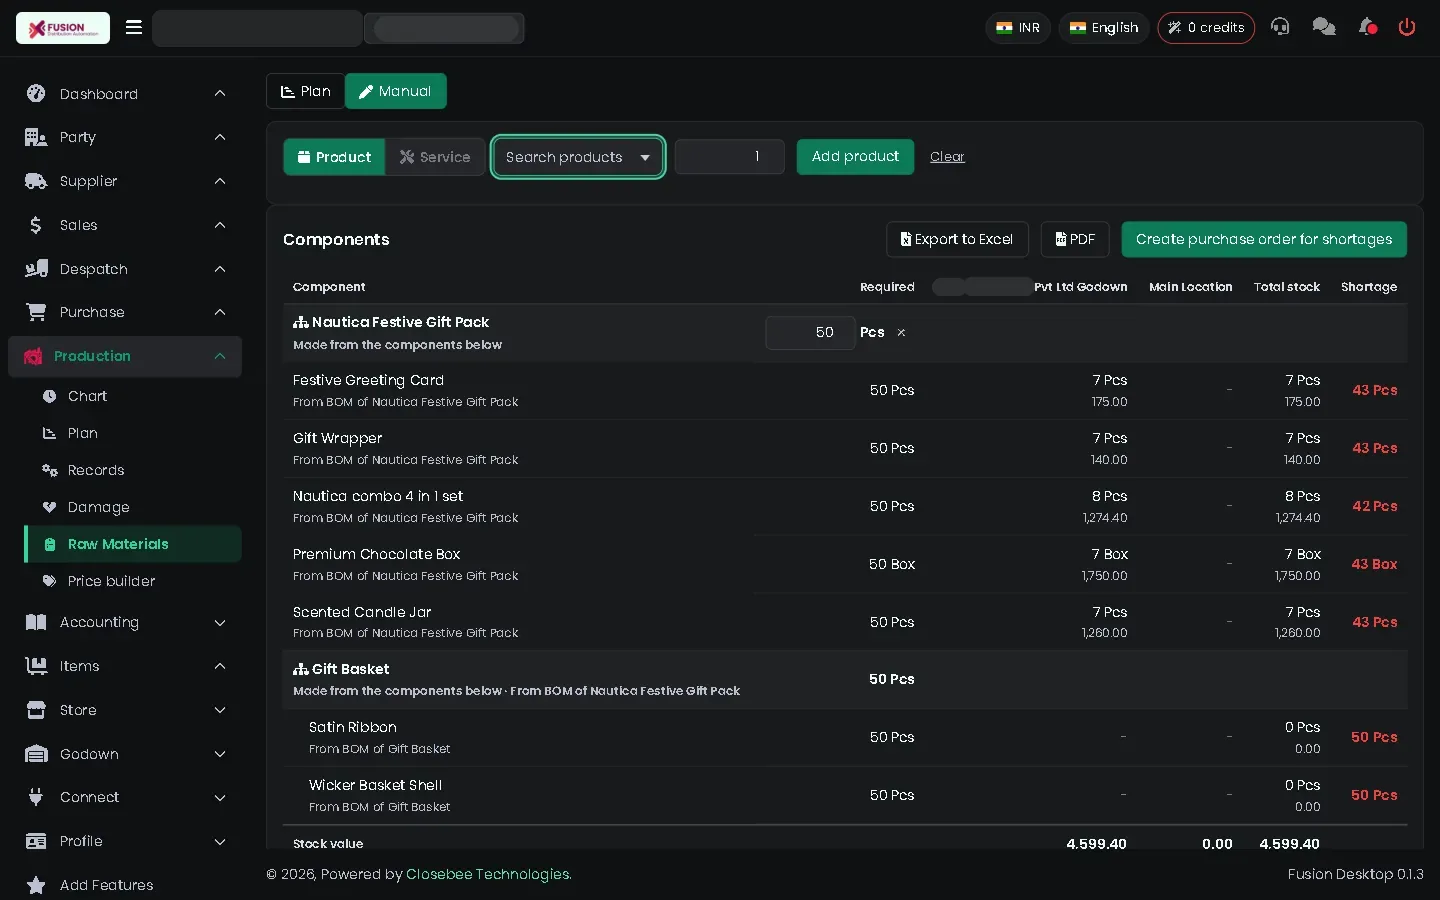Expand the Supplier menu

pos(125,181)
